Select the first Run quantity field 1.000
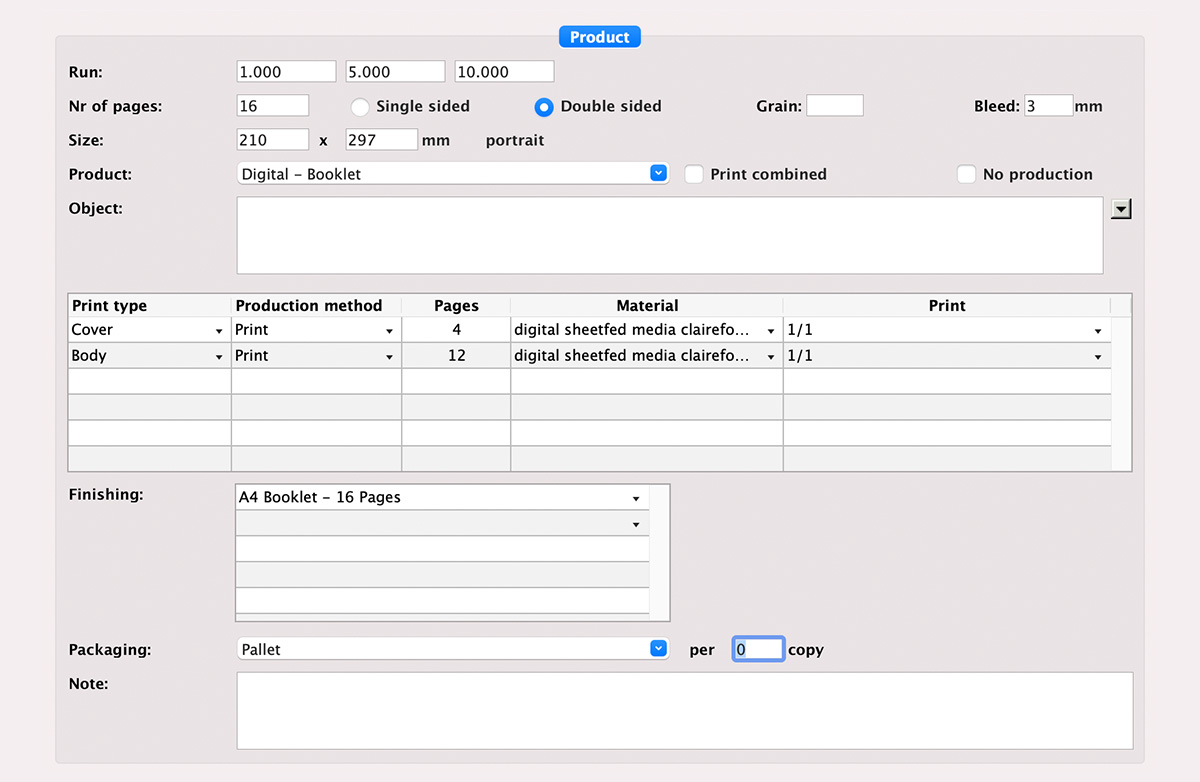This screenshot has width=1200, height=782. tap(285, 72)
